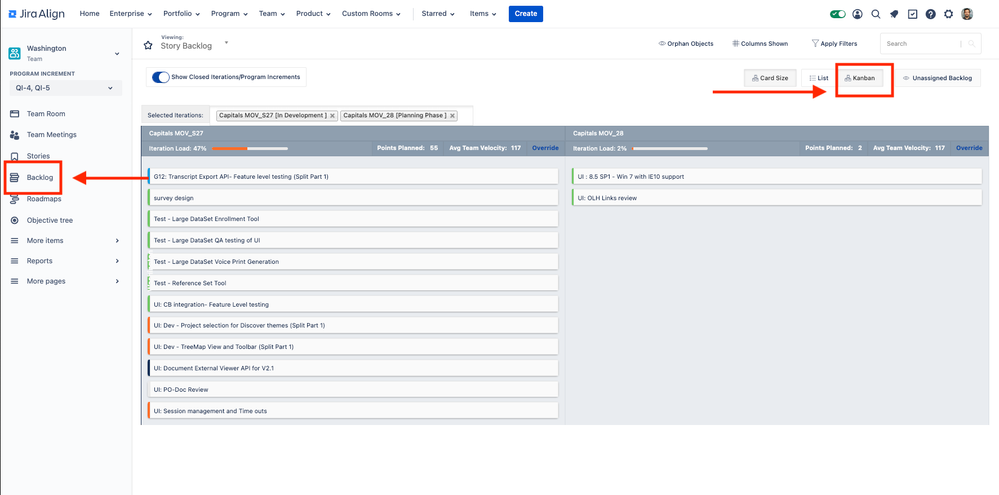Open 'UI: OLH Links review' story card

(777, 197)
